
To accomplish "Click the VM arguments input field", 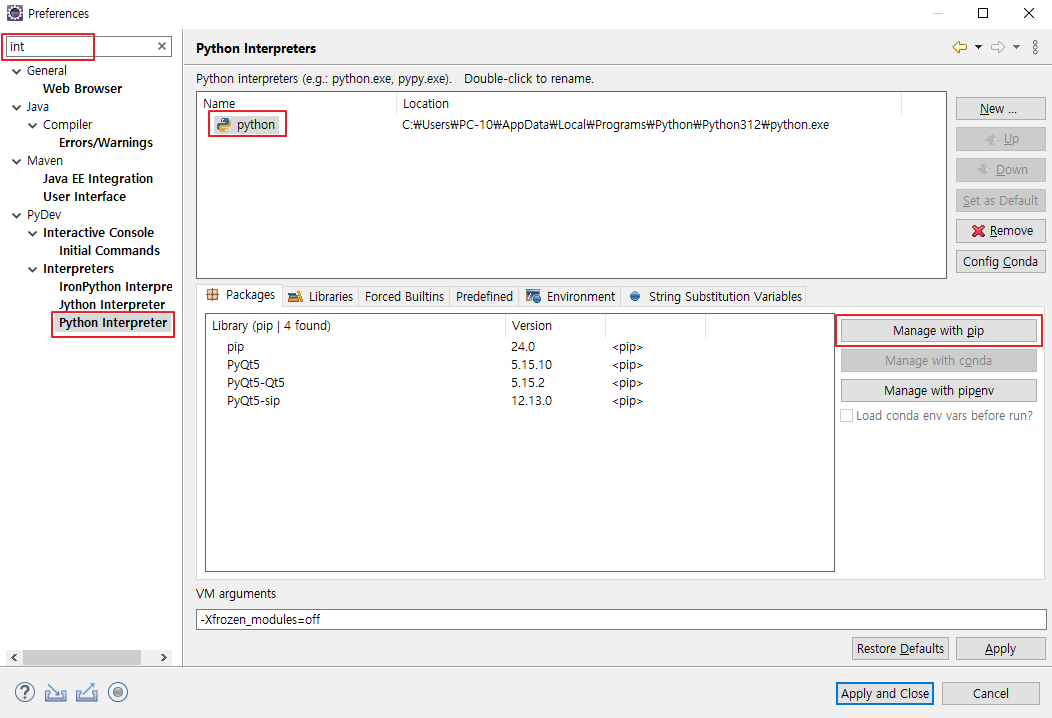I will (x=621, y=619).
